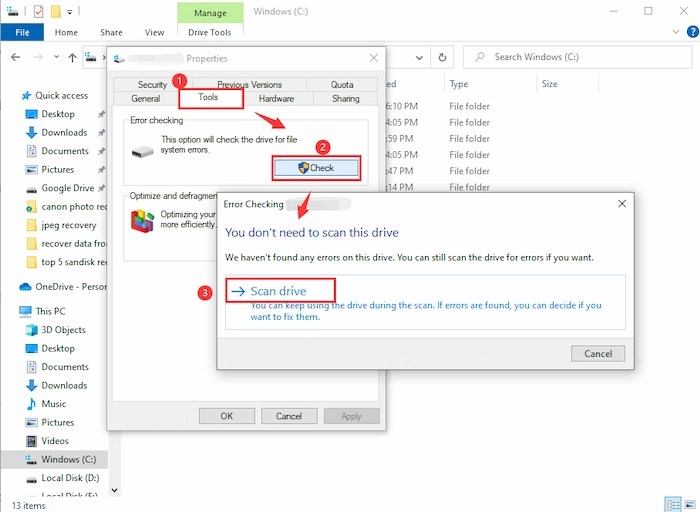Expand the ribbon with the chevron
The height and width of the screenshot is (512, 700).
(676, 32)
